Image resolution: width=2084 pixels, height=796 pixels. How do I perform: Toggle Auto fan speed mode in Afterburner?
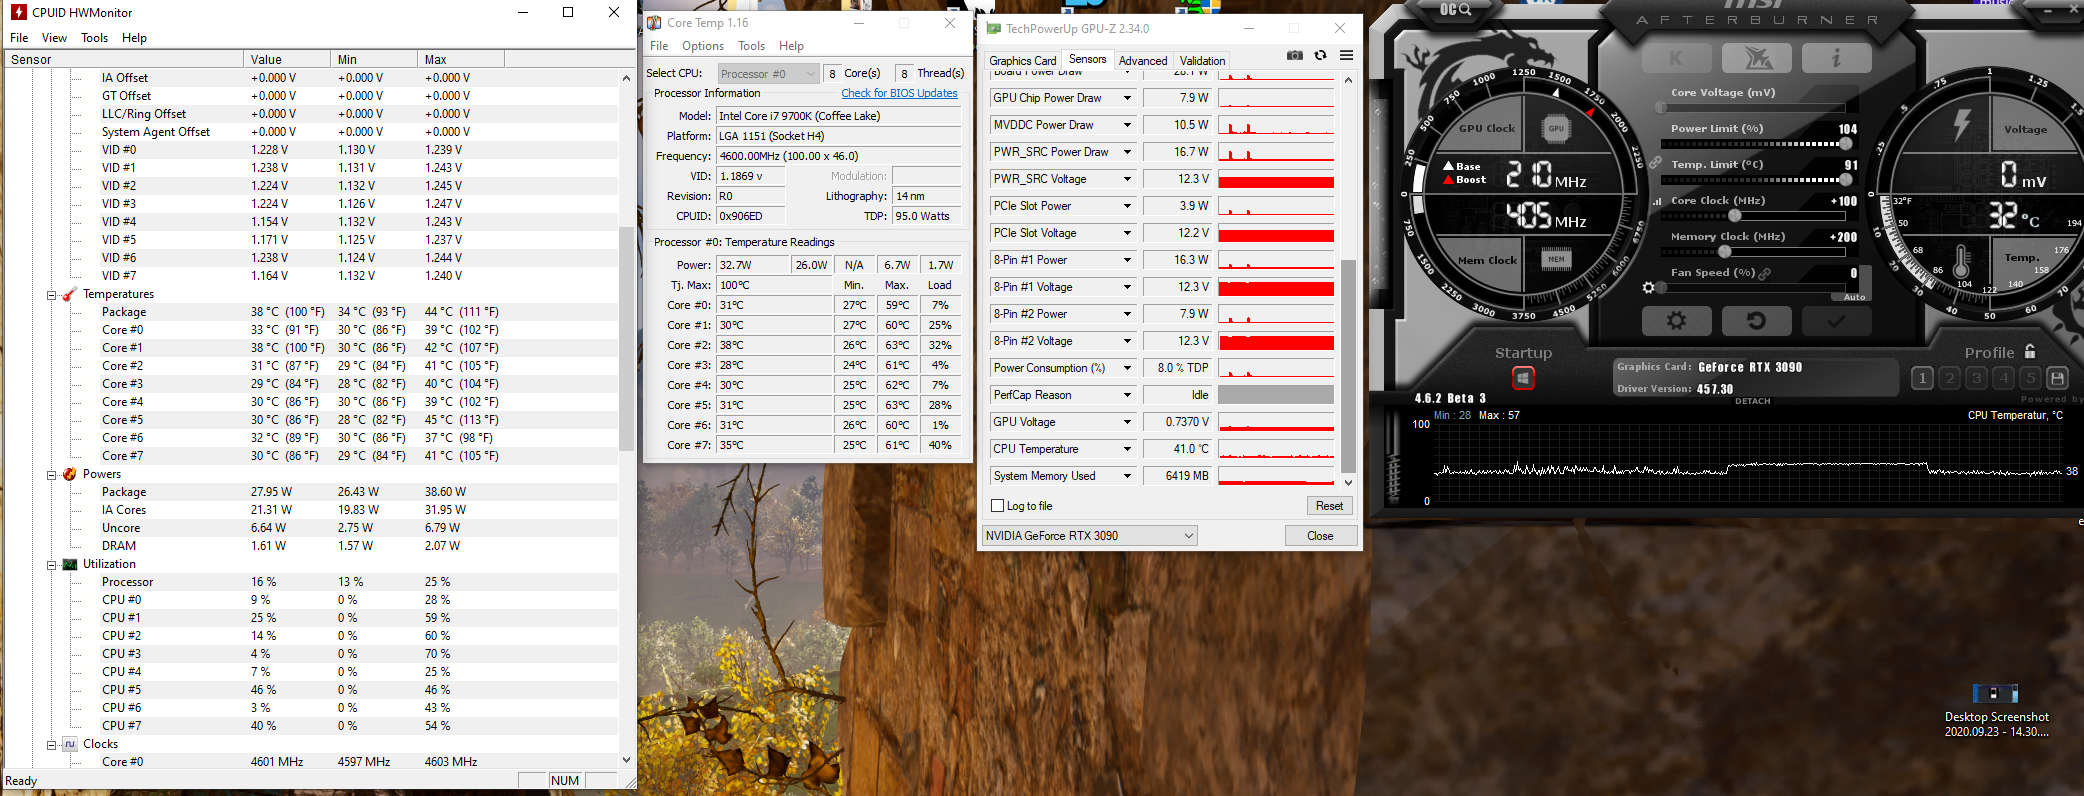tap(1854, 297)
